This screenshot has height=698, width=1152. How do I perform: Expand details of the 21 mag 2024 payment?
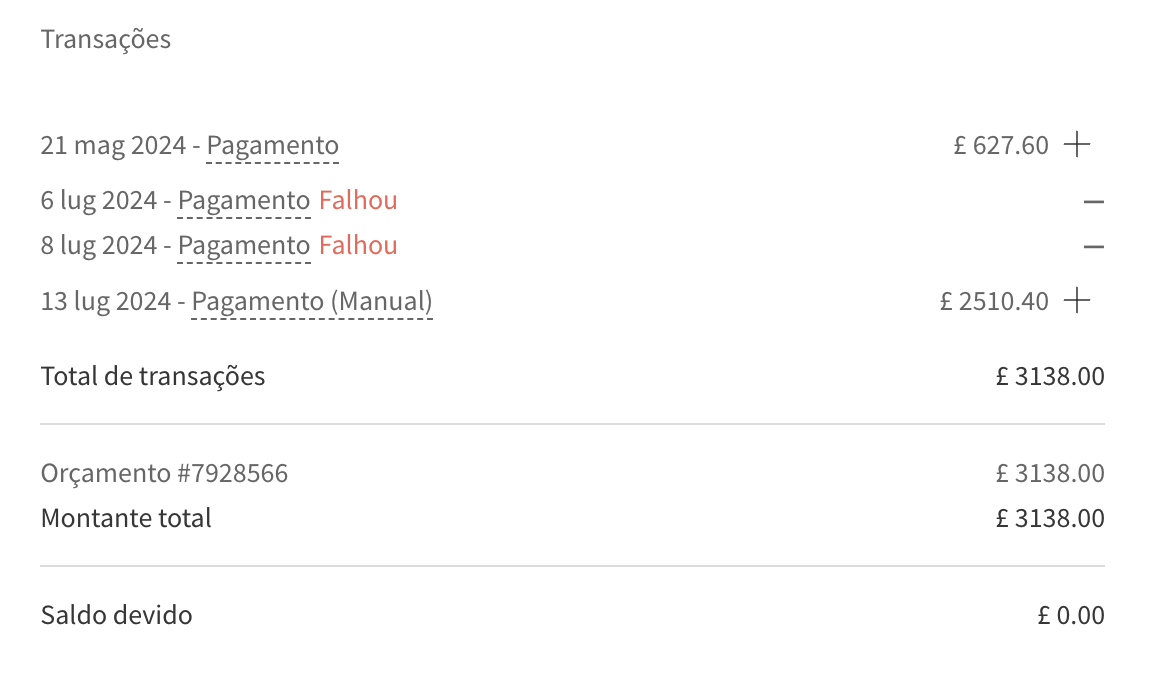click(x=1078, y=144)
